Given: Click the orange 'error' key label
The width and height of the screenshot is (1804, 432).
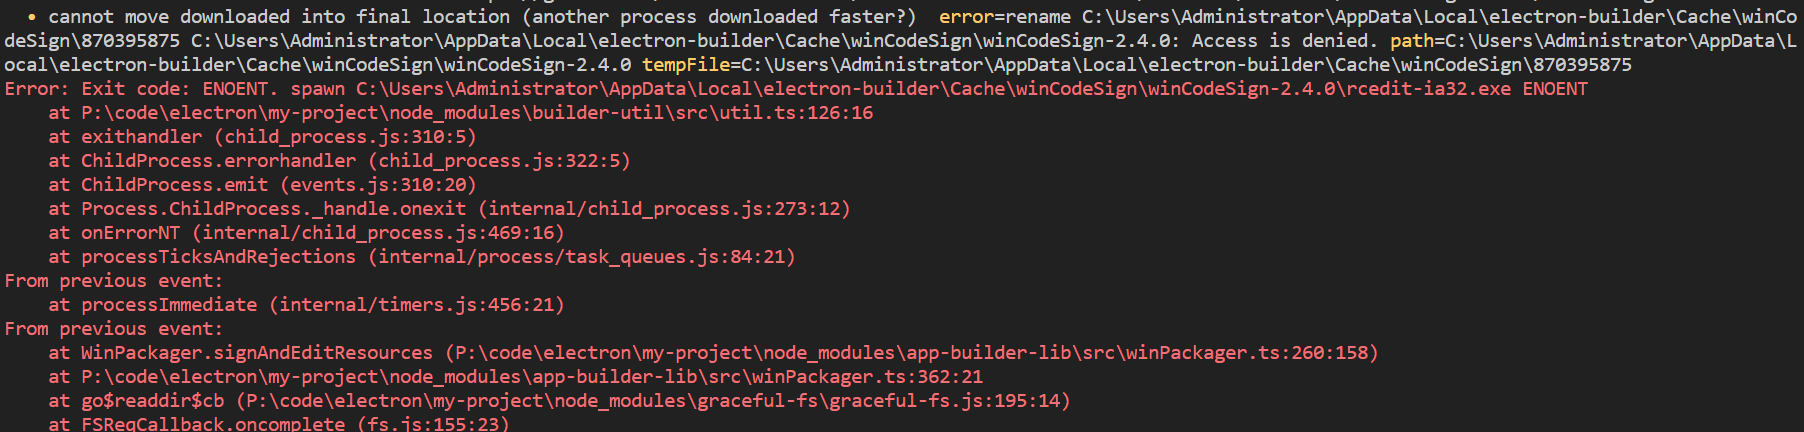Looking at the screenshot, I should point(966,17).
